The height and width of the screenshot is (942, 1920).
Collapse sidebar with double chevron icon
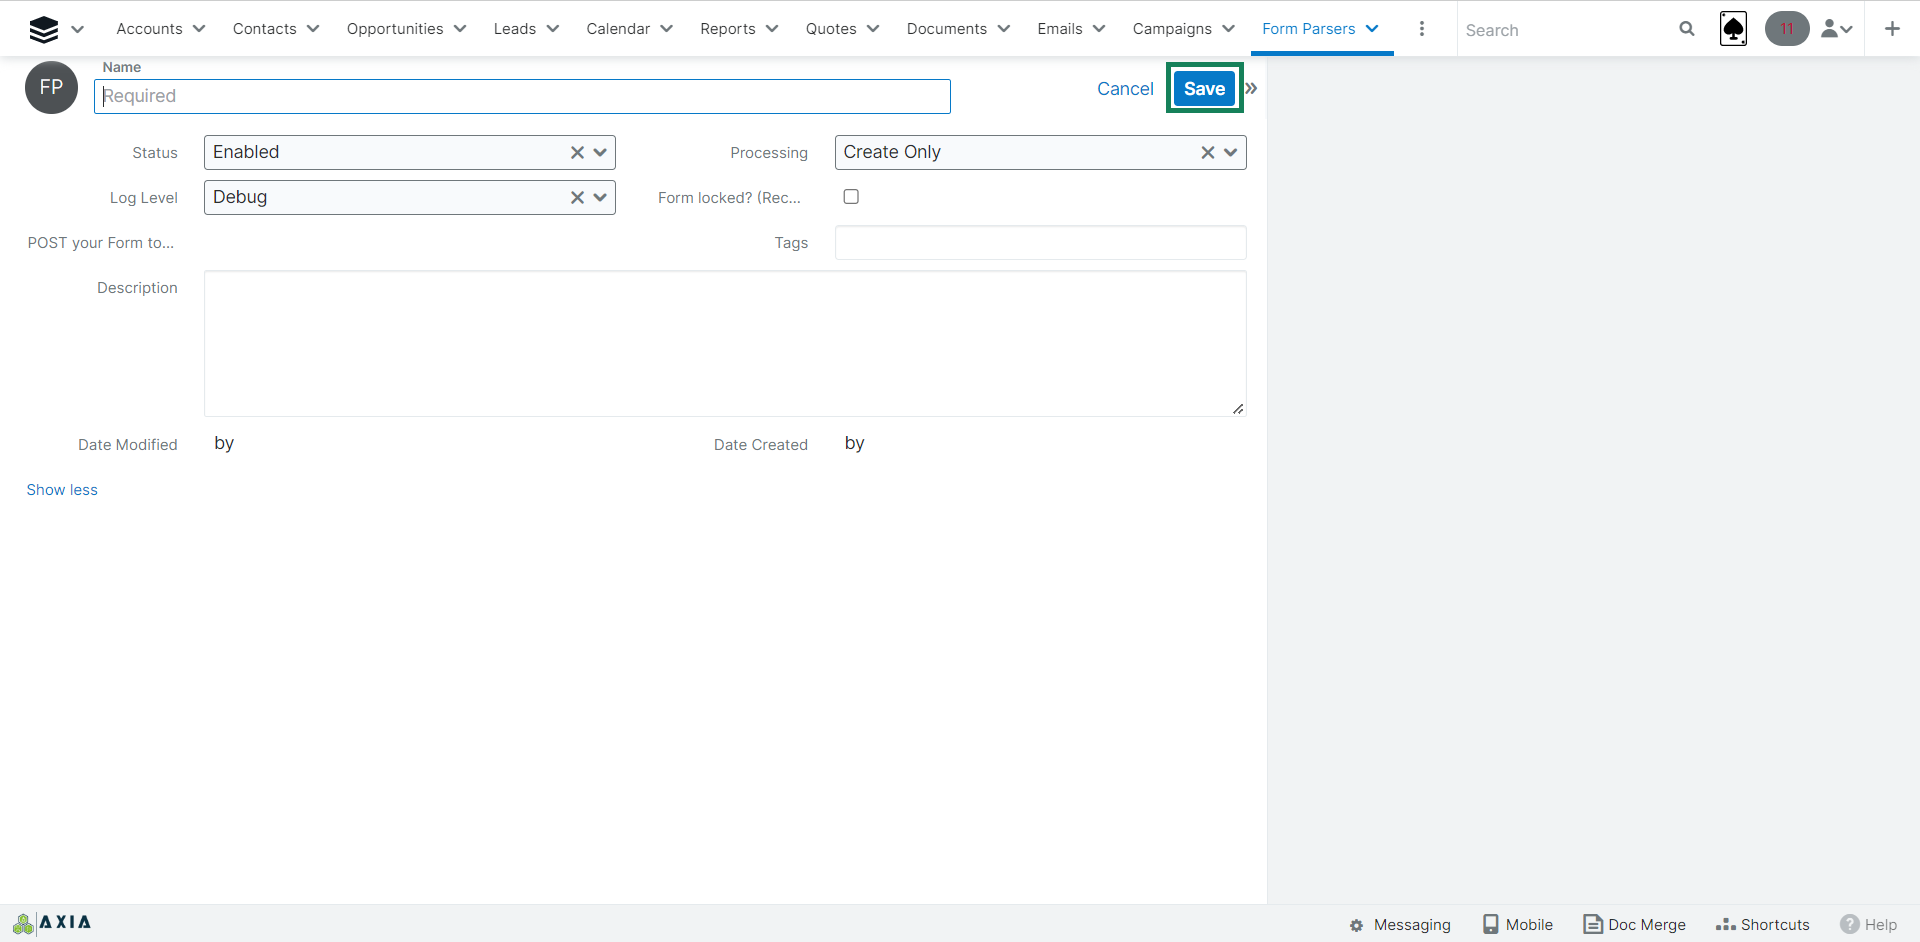[1251, 89]
